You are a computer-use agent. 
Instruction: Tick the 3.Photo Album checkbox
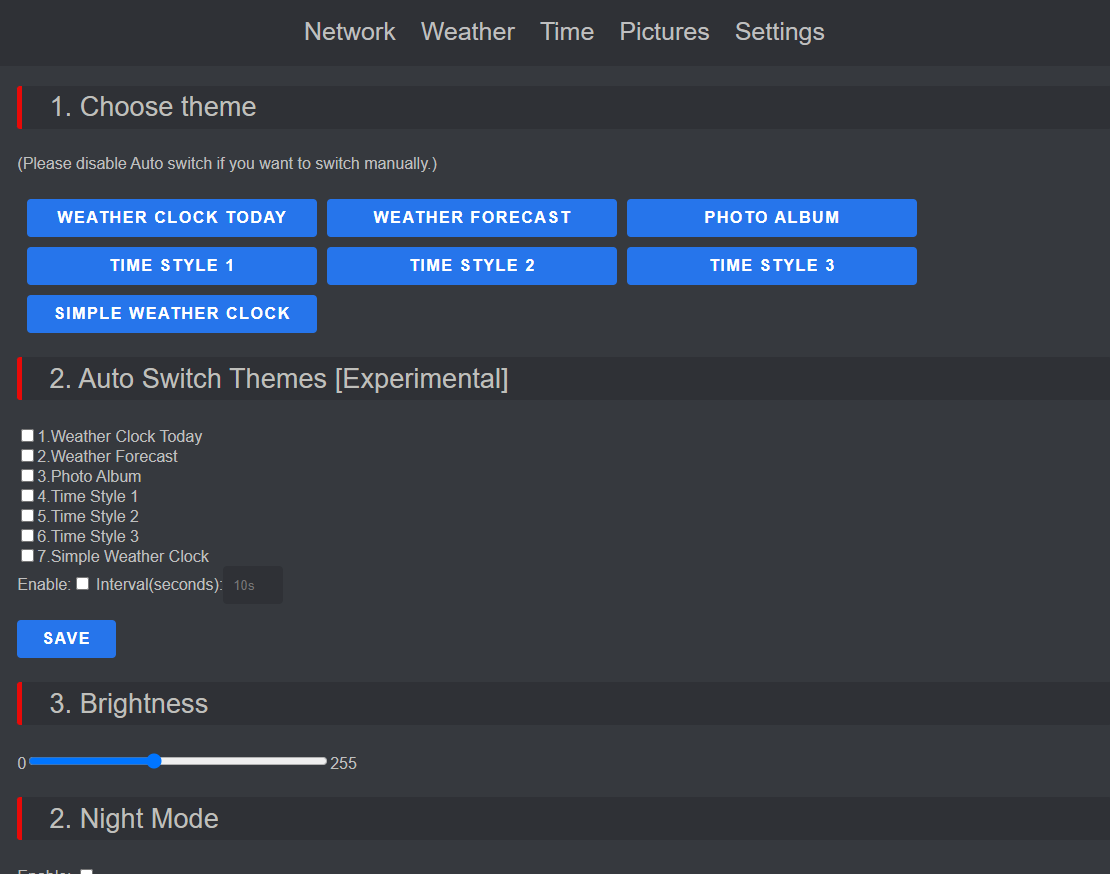(x=27, y=476)
